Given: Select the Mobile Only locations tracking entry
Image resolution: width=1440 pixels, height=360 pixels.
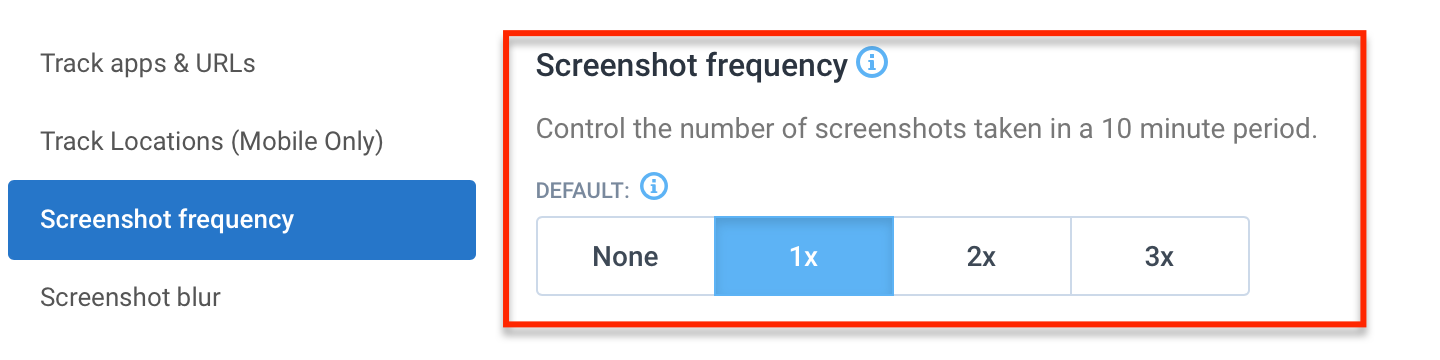Looking at the screenshot, I should point(212,142).
